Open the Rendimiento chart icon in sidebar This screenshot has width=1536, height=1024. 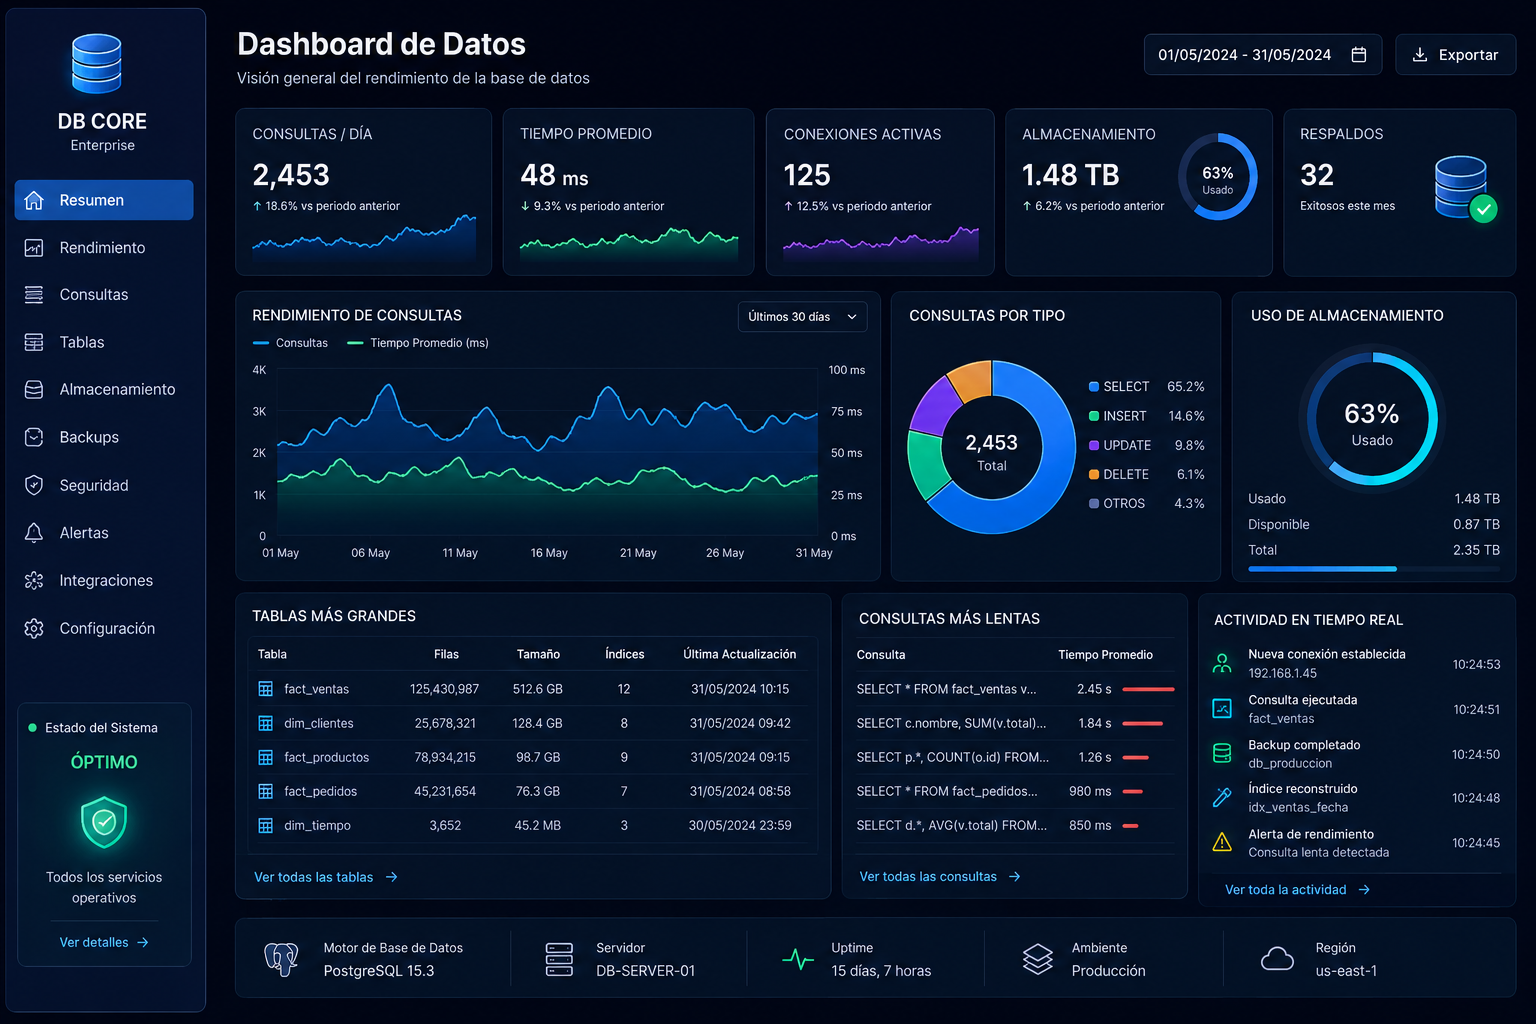(x=34, y=247)
